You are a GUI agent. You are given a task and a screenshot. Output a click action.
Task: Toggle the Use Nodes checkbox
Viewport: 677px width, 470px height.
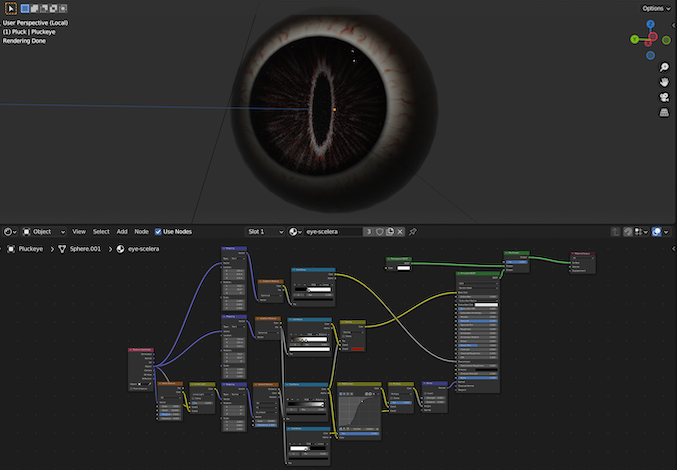point(159,231)
